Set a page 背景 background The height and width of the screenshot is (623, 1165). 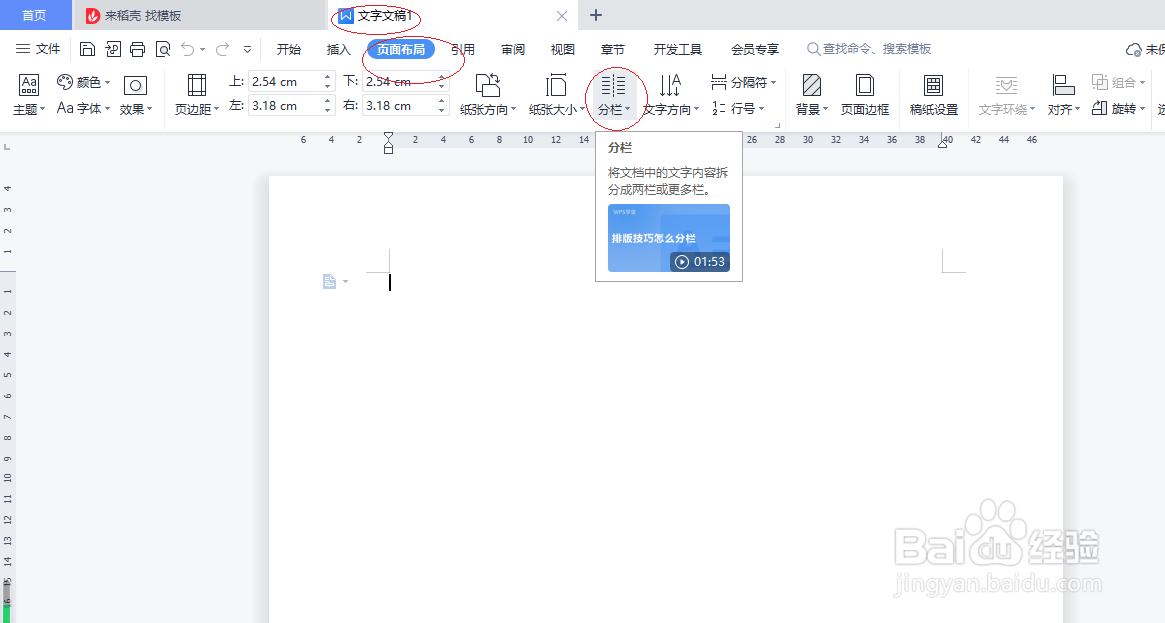(x=811, y=95)
